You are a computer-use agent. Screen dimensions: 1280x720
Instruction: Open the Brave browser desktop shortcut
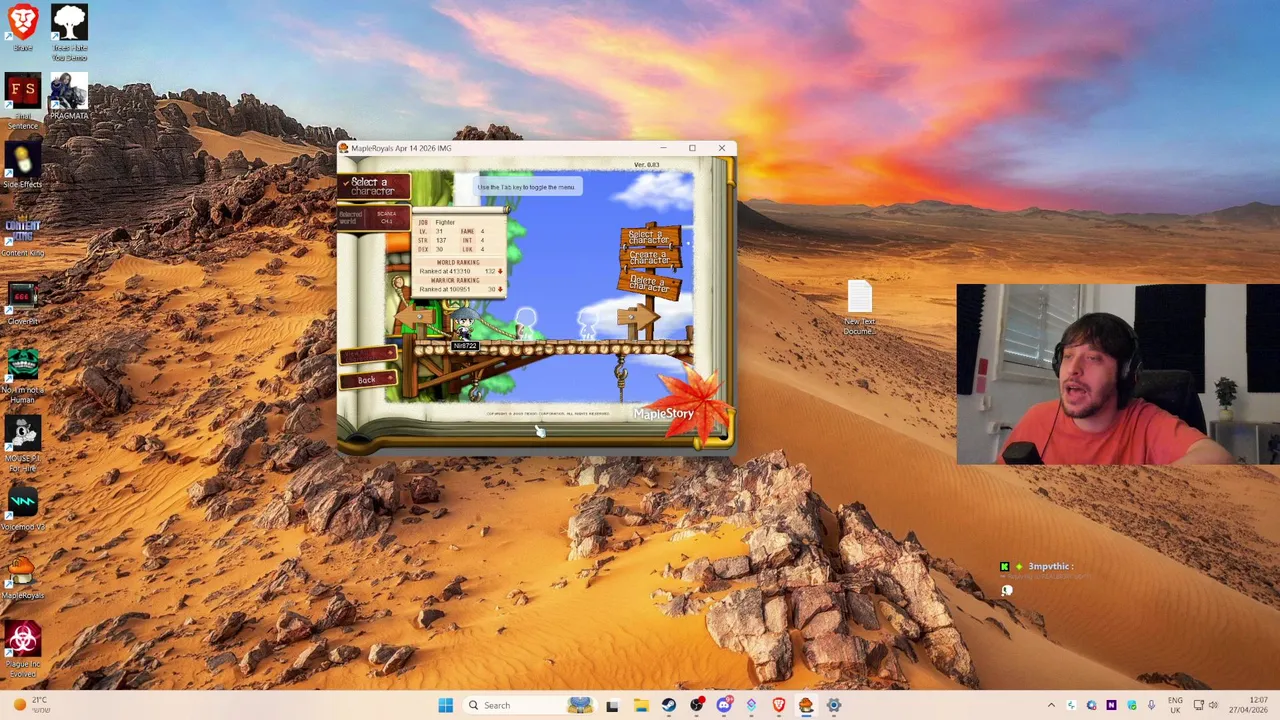point(23,27)
